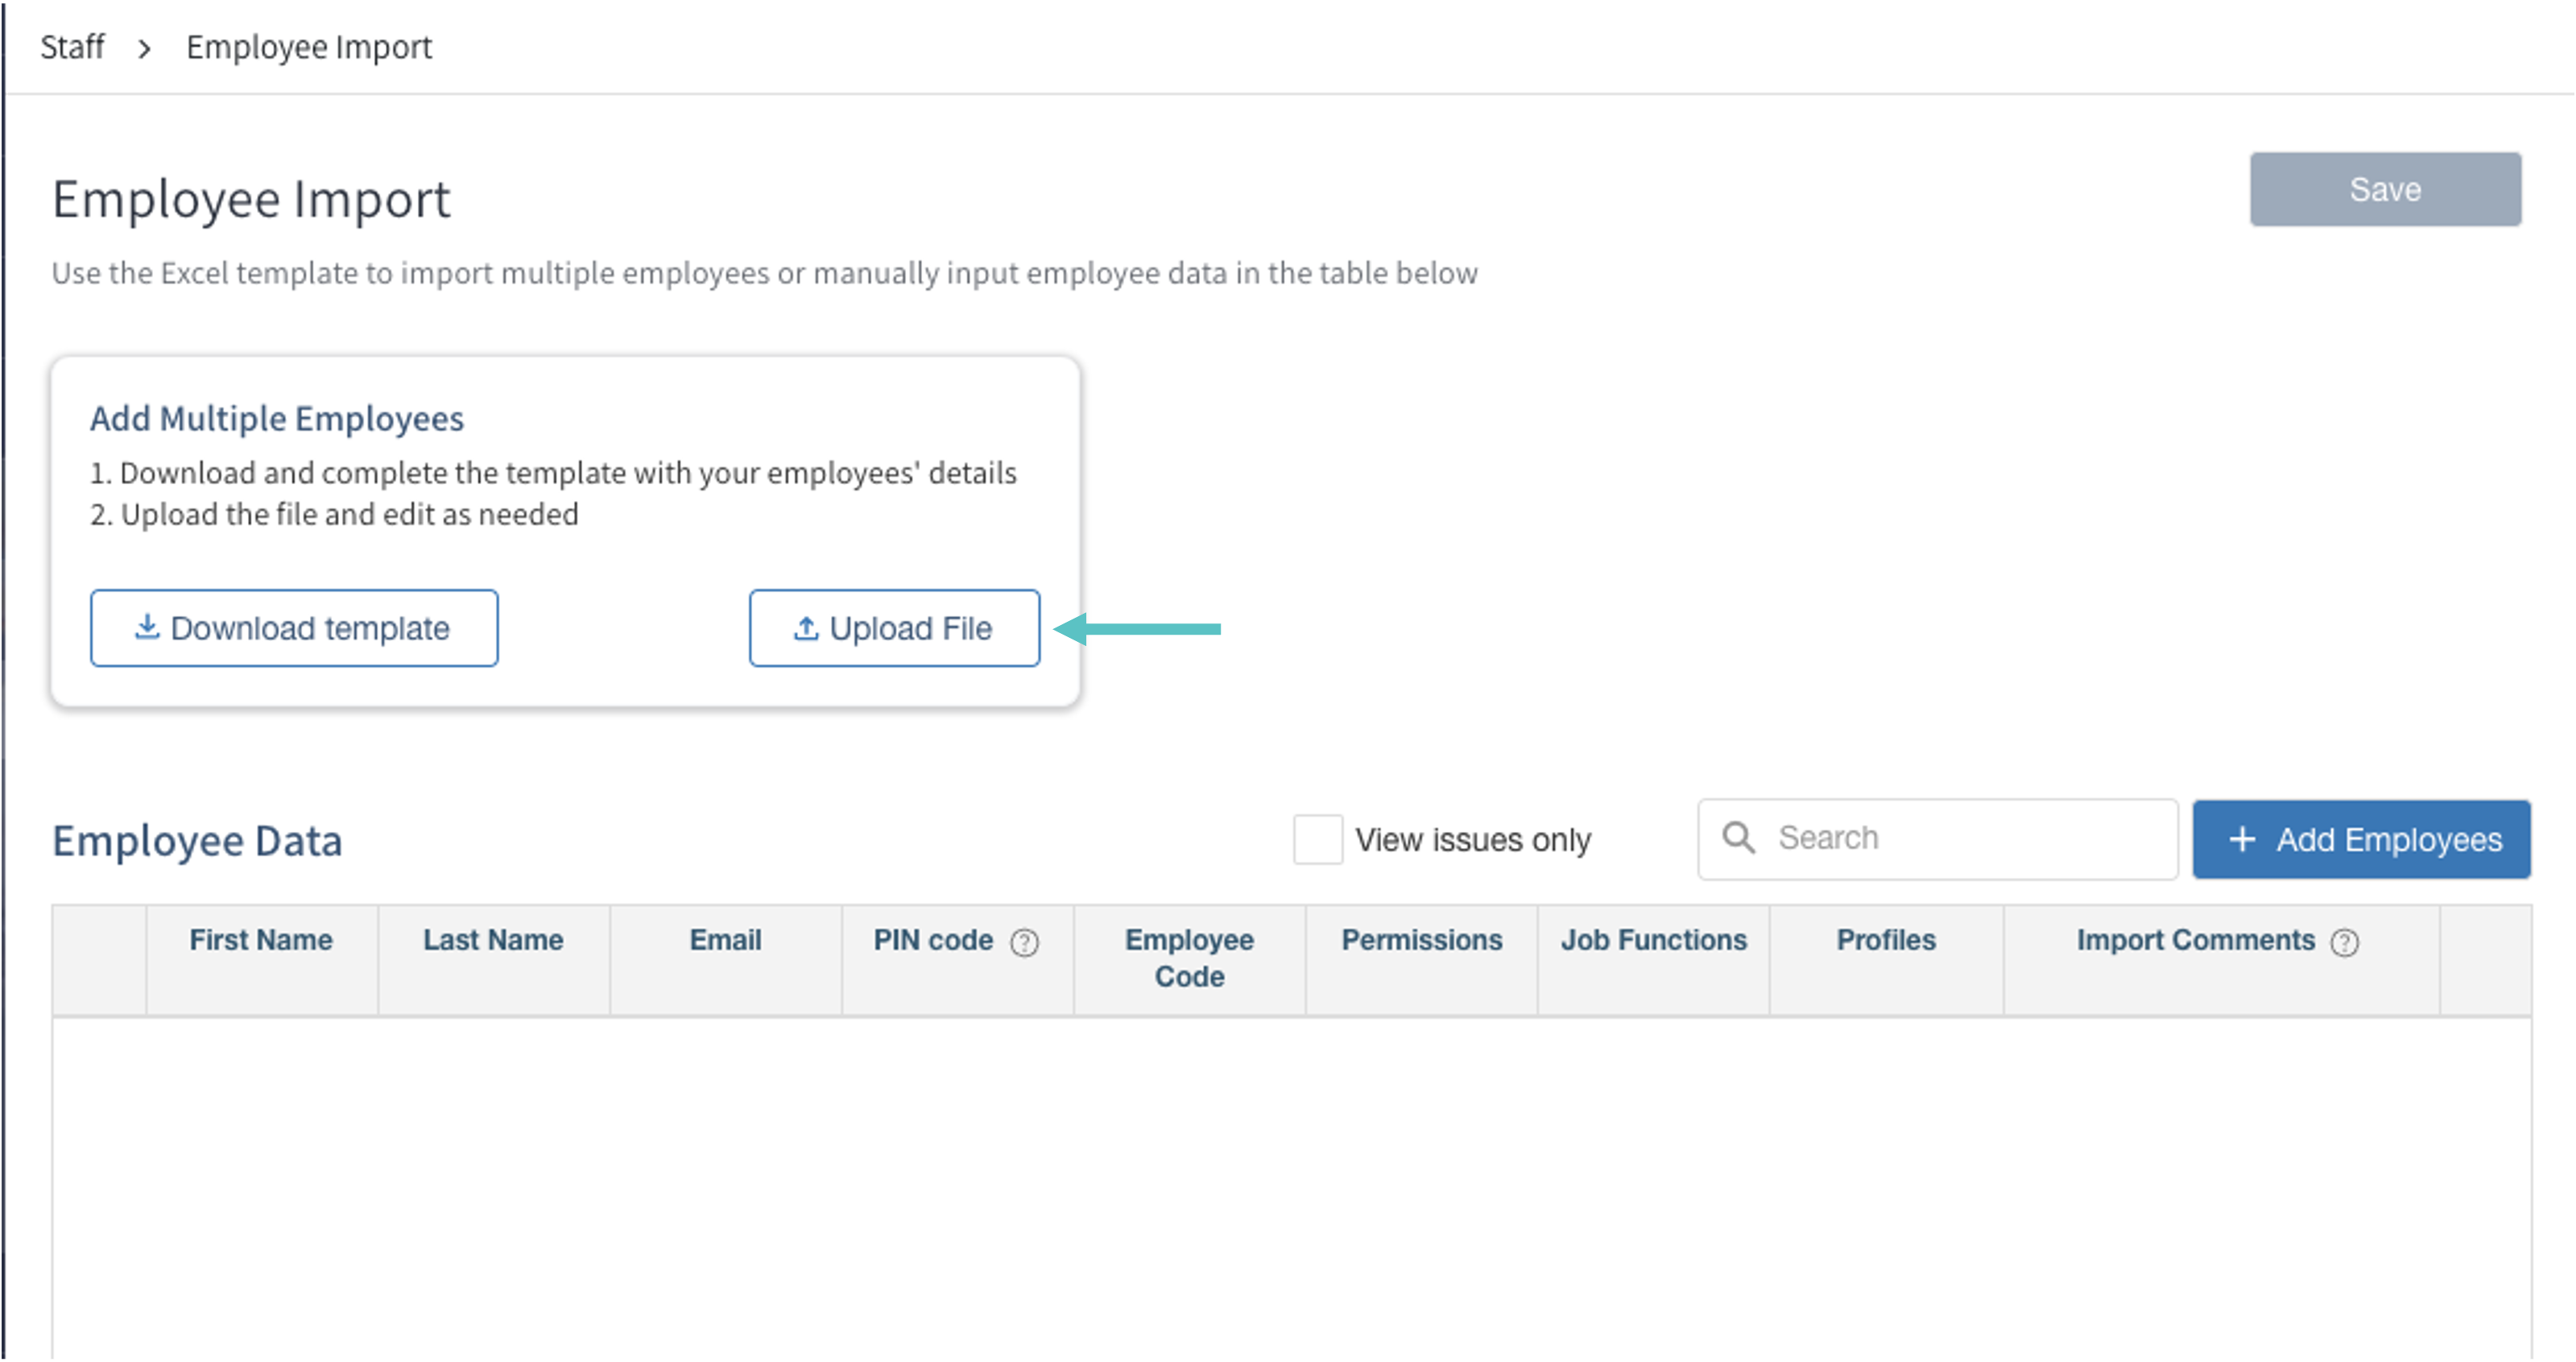Click the First Name column header
Viewport: 2576px width, 1362px height.
point(261,940)
